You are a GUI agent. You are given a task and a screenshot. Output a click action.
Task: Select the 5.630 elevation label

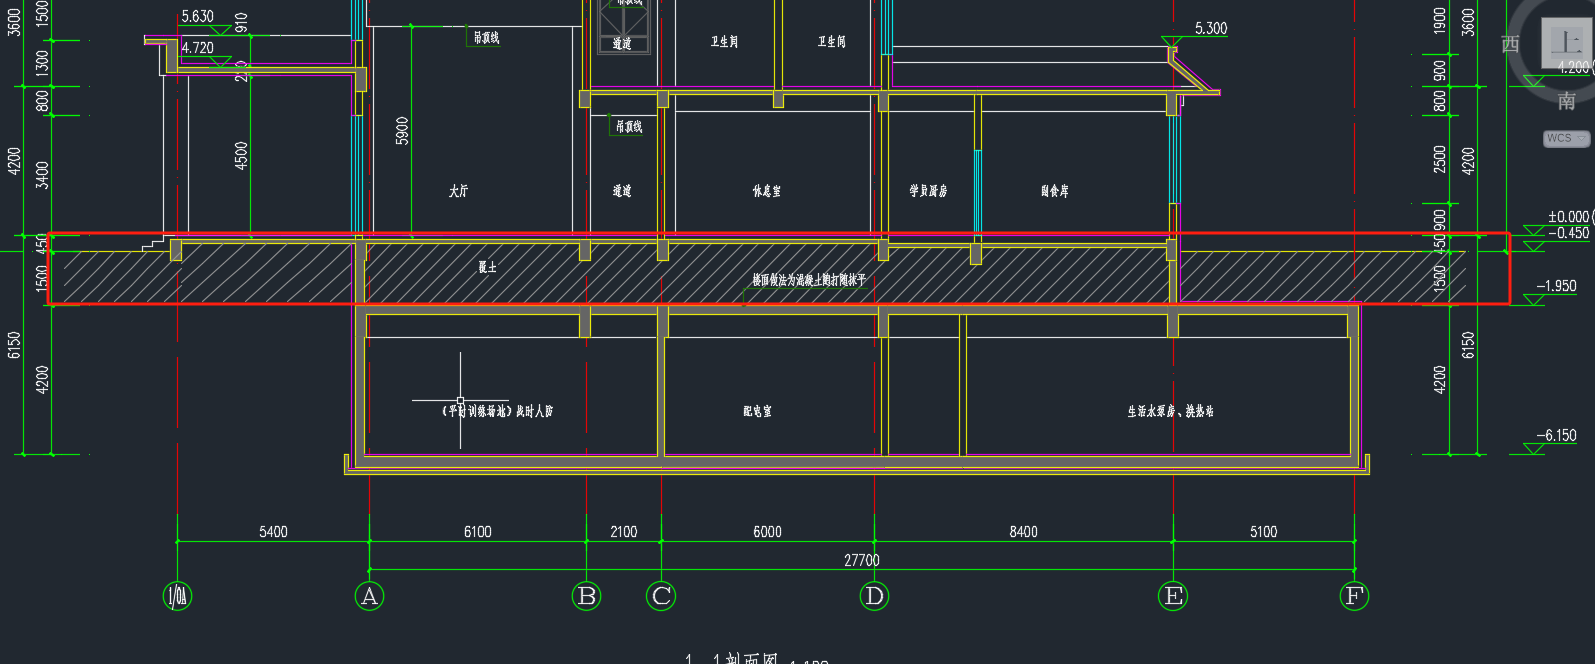(197, 16)
